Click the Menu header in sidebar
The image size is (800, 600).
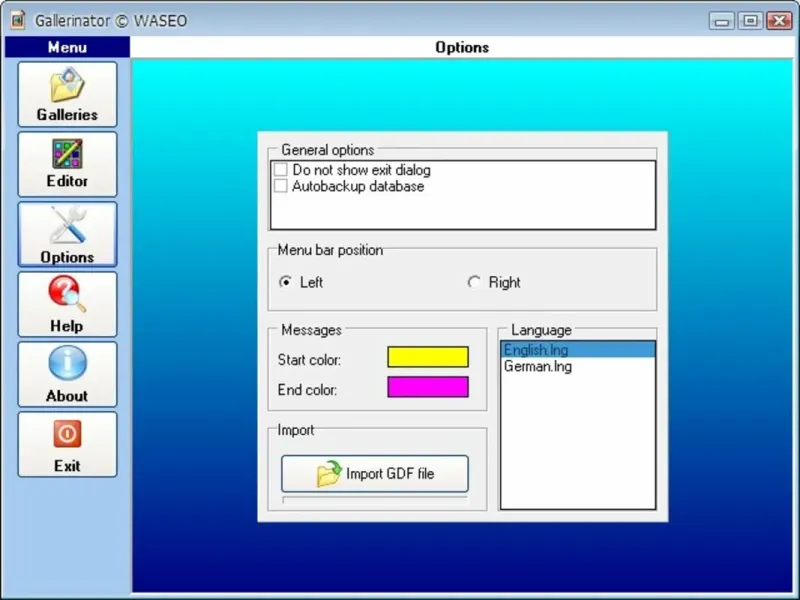click(67, 47)
